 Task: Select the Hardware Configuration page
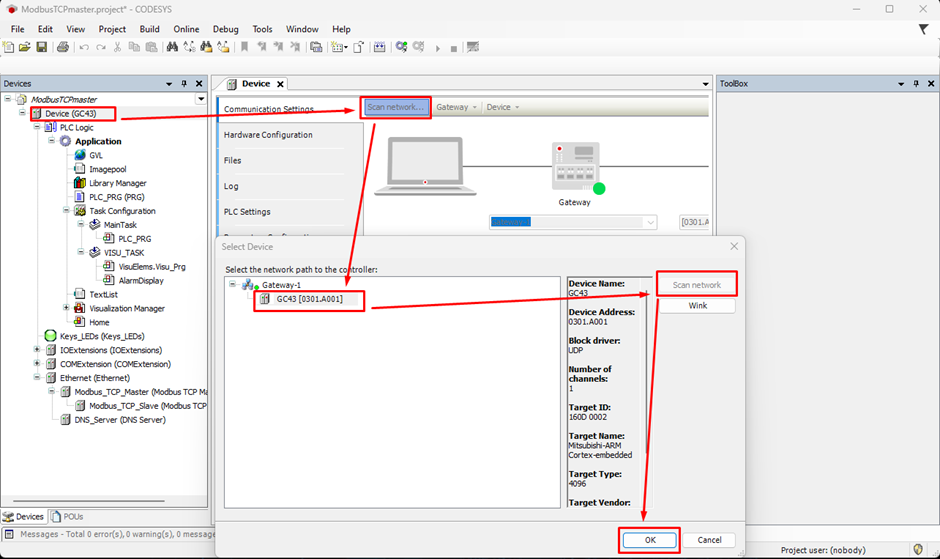(x=268, y=135)
